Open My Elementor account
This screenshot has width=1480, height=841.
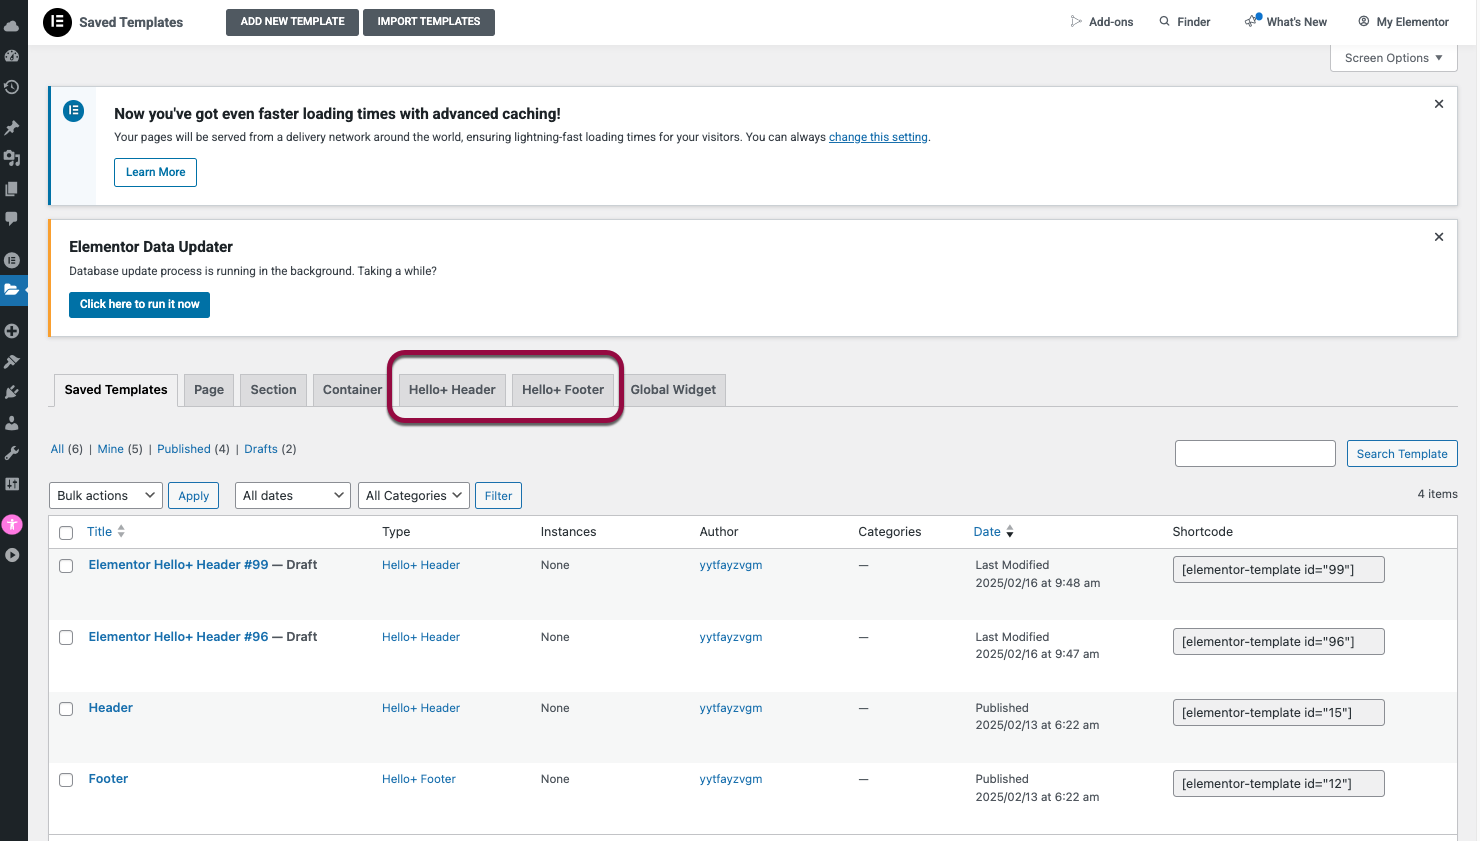[1403, 22]
